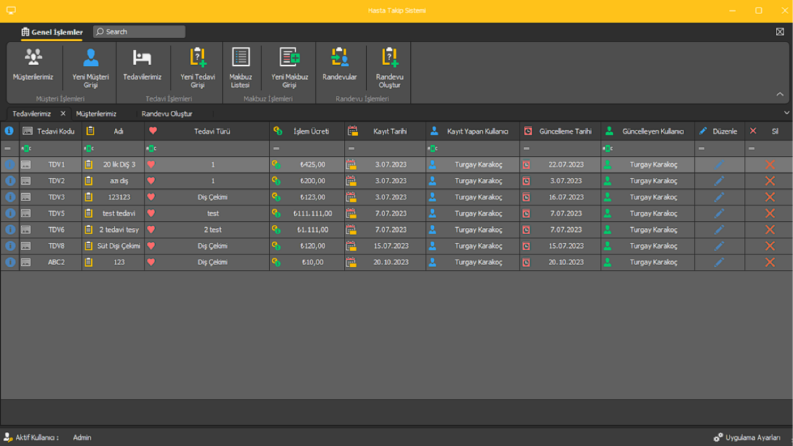Viewport: 793px width, 446px height.
Task: Select cell 'Süt Dişi Çekimi'
Action: (x=119, y=246)
